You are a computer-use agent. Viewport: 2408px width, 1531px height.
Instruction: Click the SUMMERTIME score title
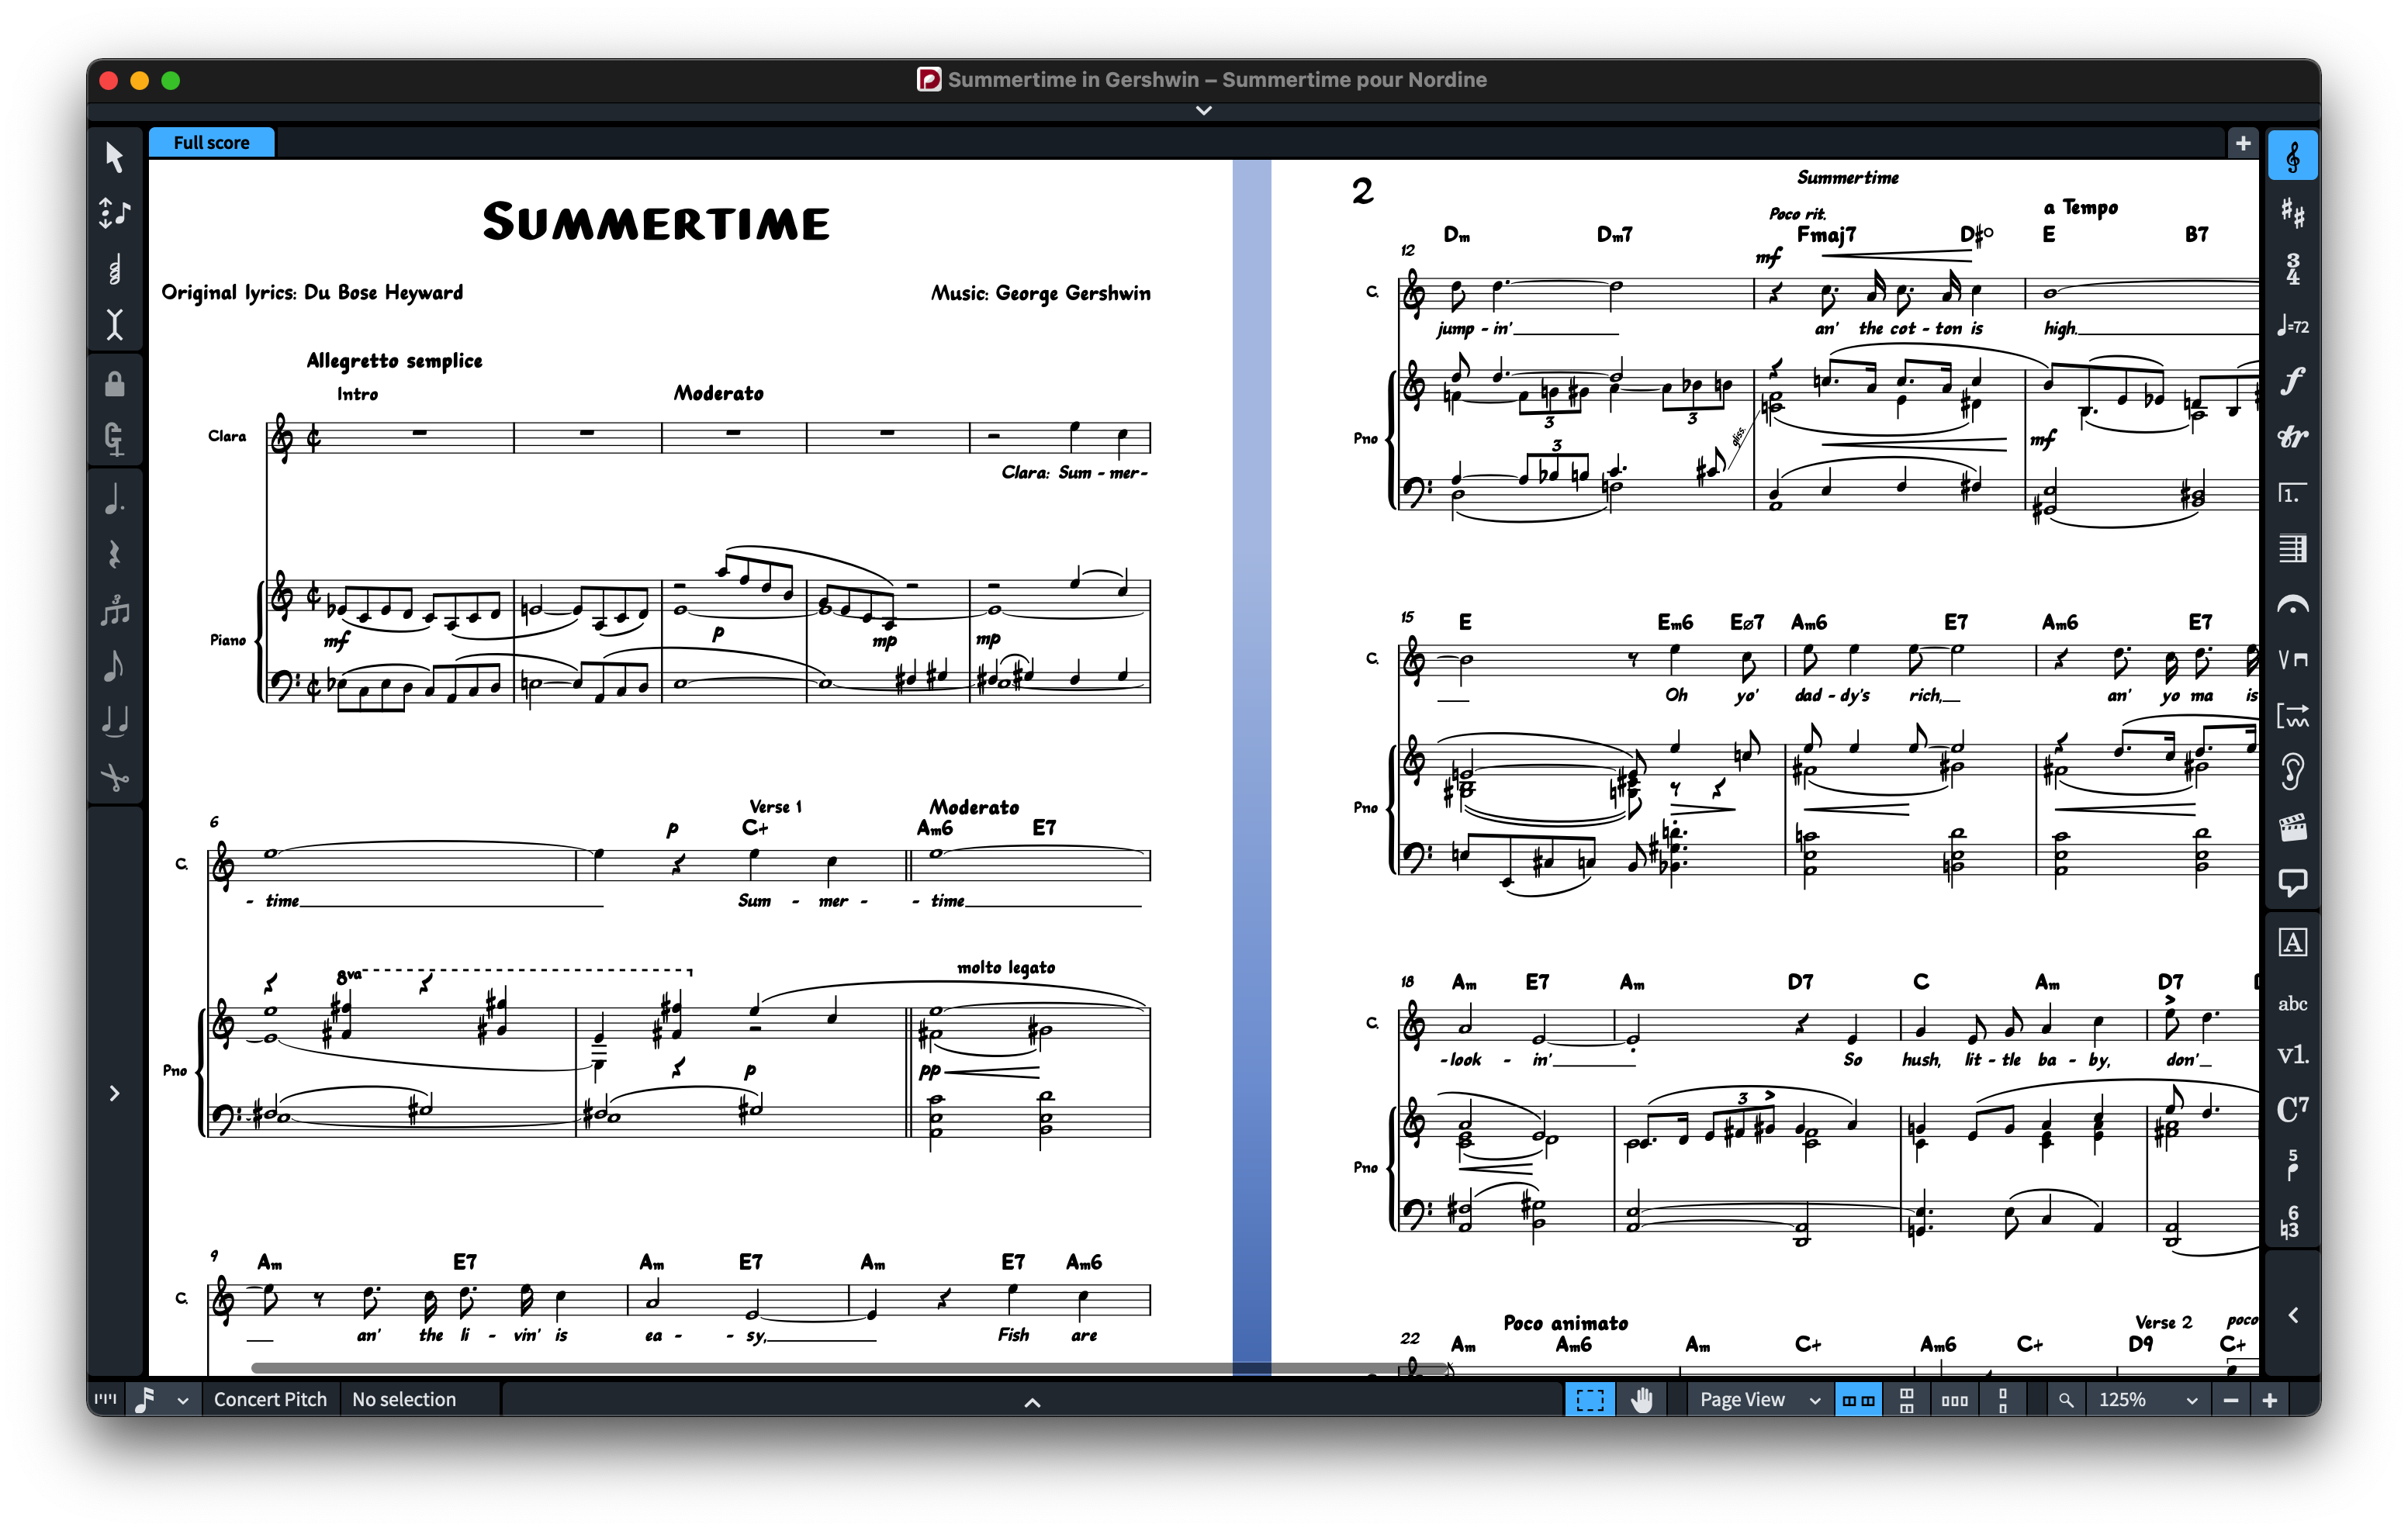[656, 222]
